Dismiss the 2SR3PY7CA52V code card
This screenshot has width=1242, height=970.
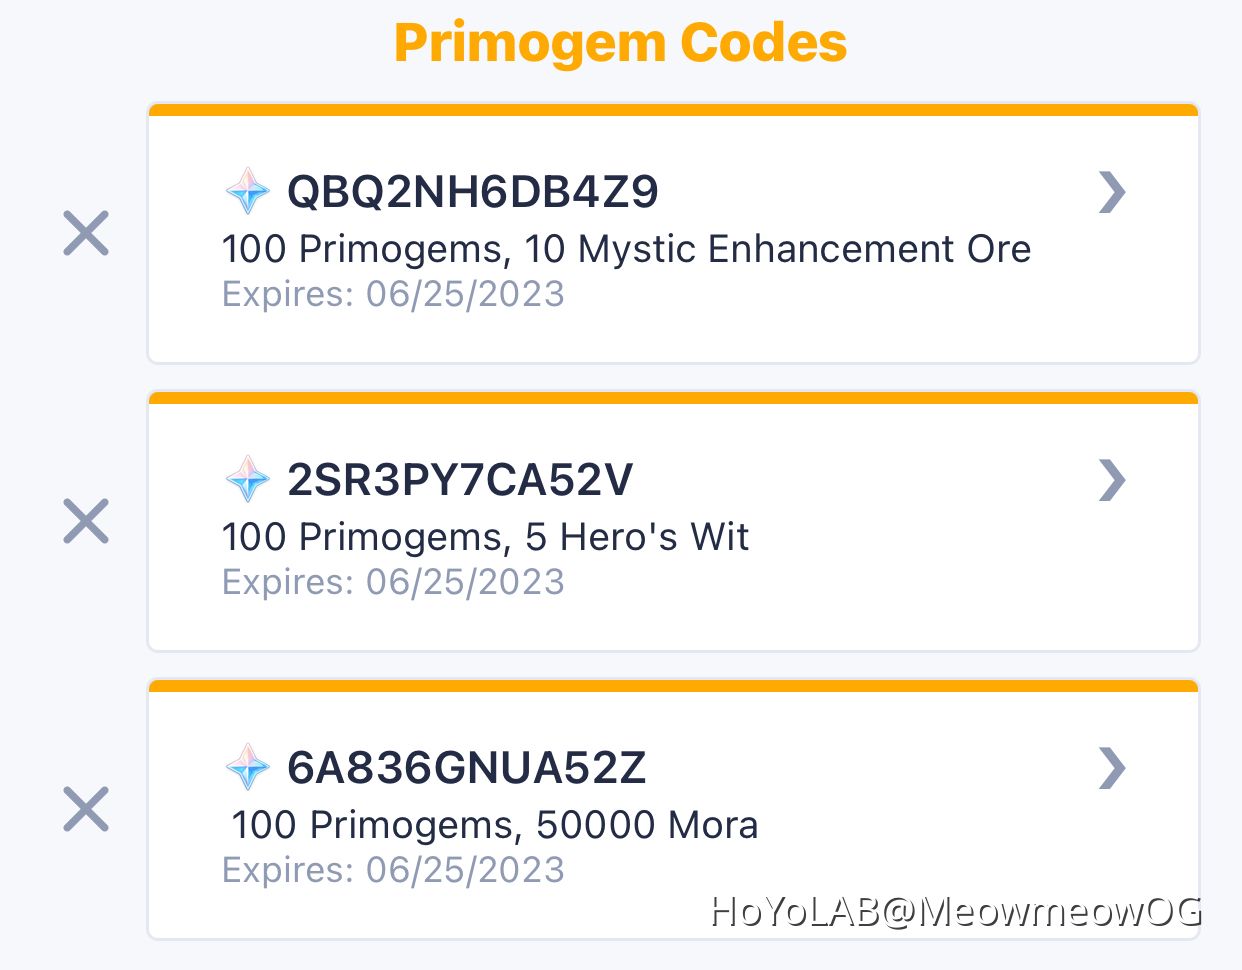(x=85, y=520)
